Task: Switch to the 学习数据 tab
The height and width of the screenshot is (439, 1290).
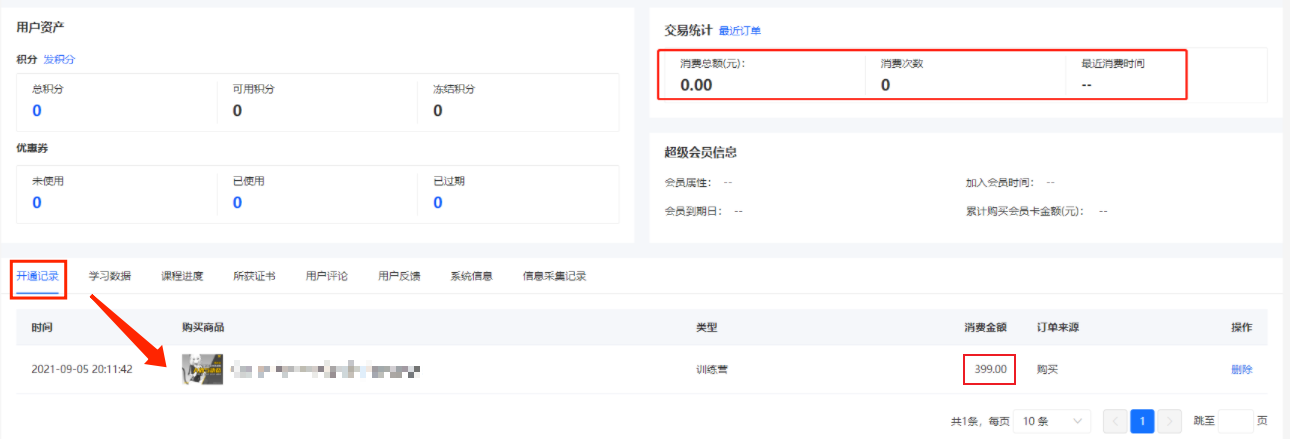Action: click(x=109, y=276)
